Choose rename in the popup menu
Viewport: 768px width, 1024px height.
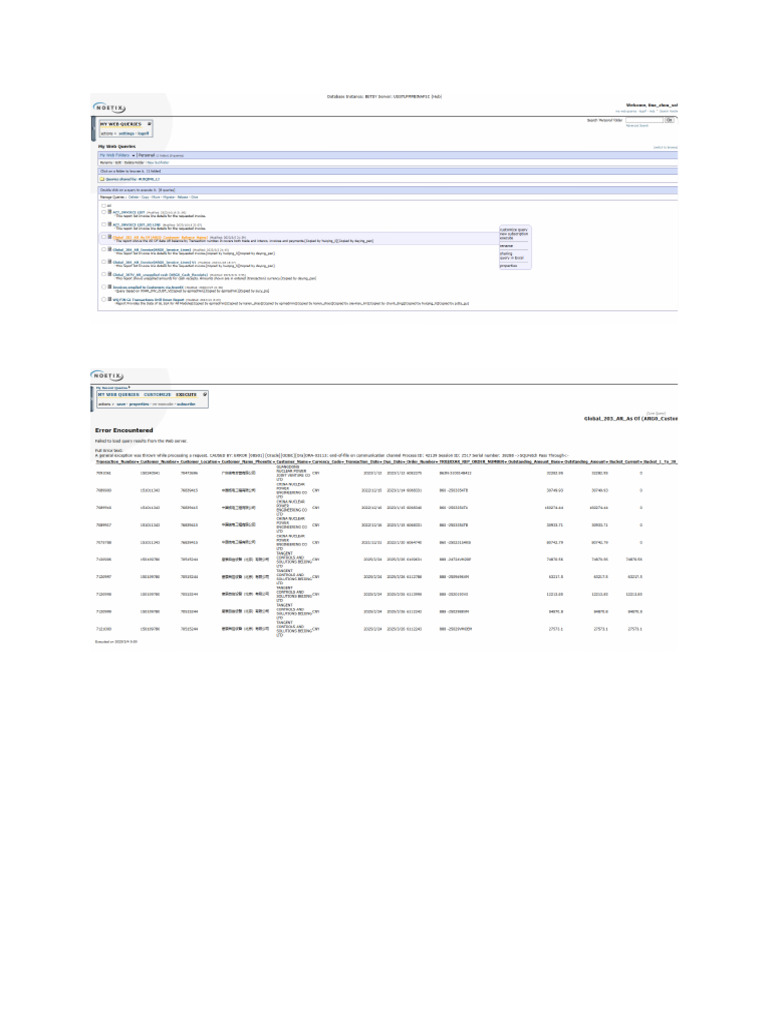[x=506, y=246]
